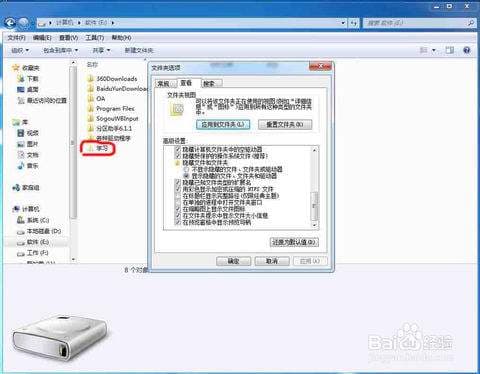Screen dimensions: 480x374
Task: Expand the breadcrumb arrow after 计算机
Action: 79,23
